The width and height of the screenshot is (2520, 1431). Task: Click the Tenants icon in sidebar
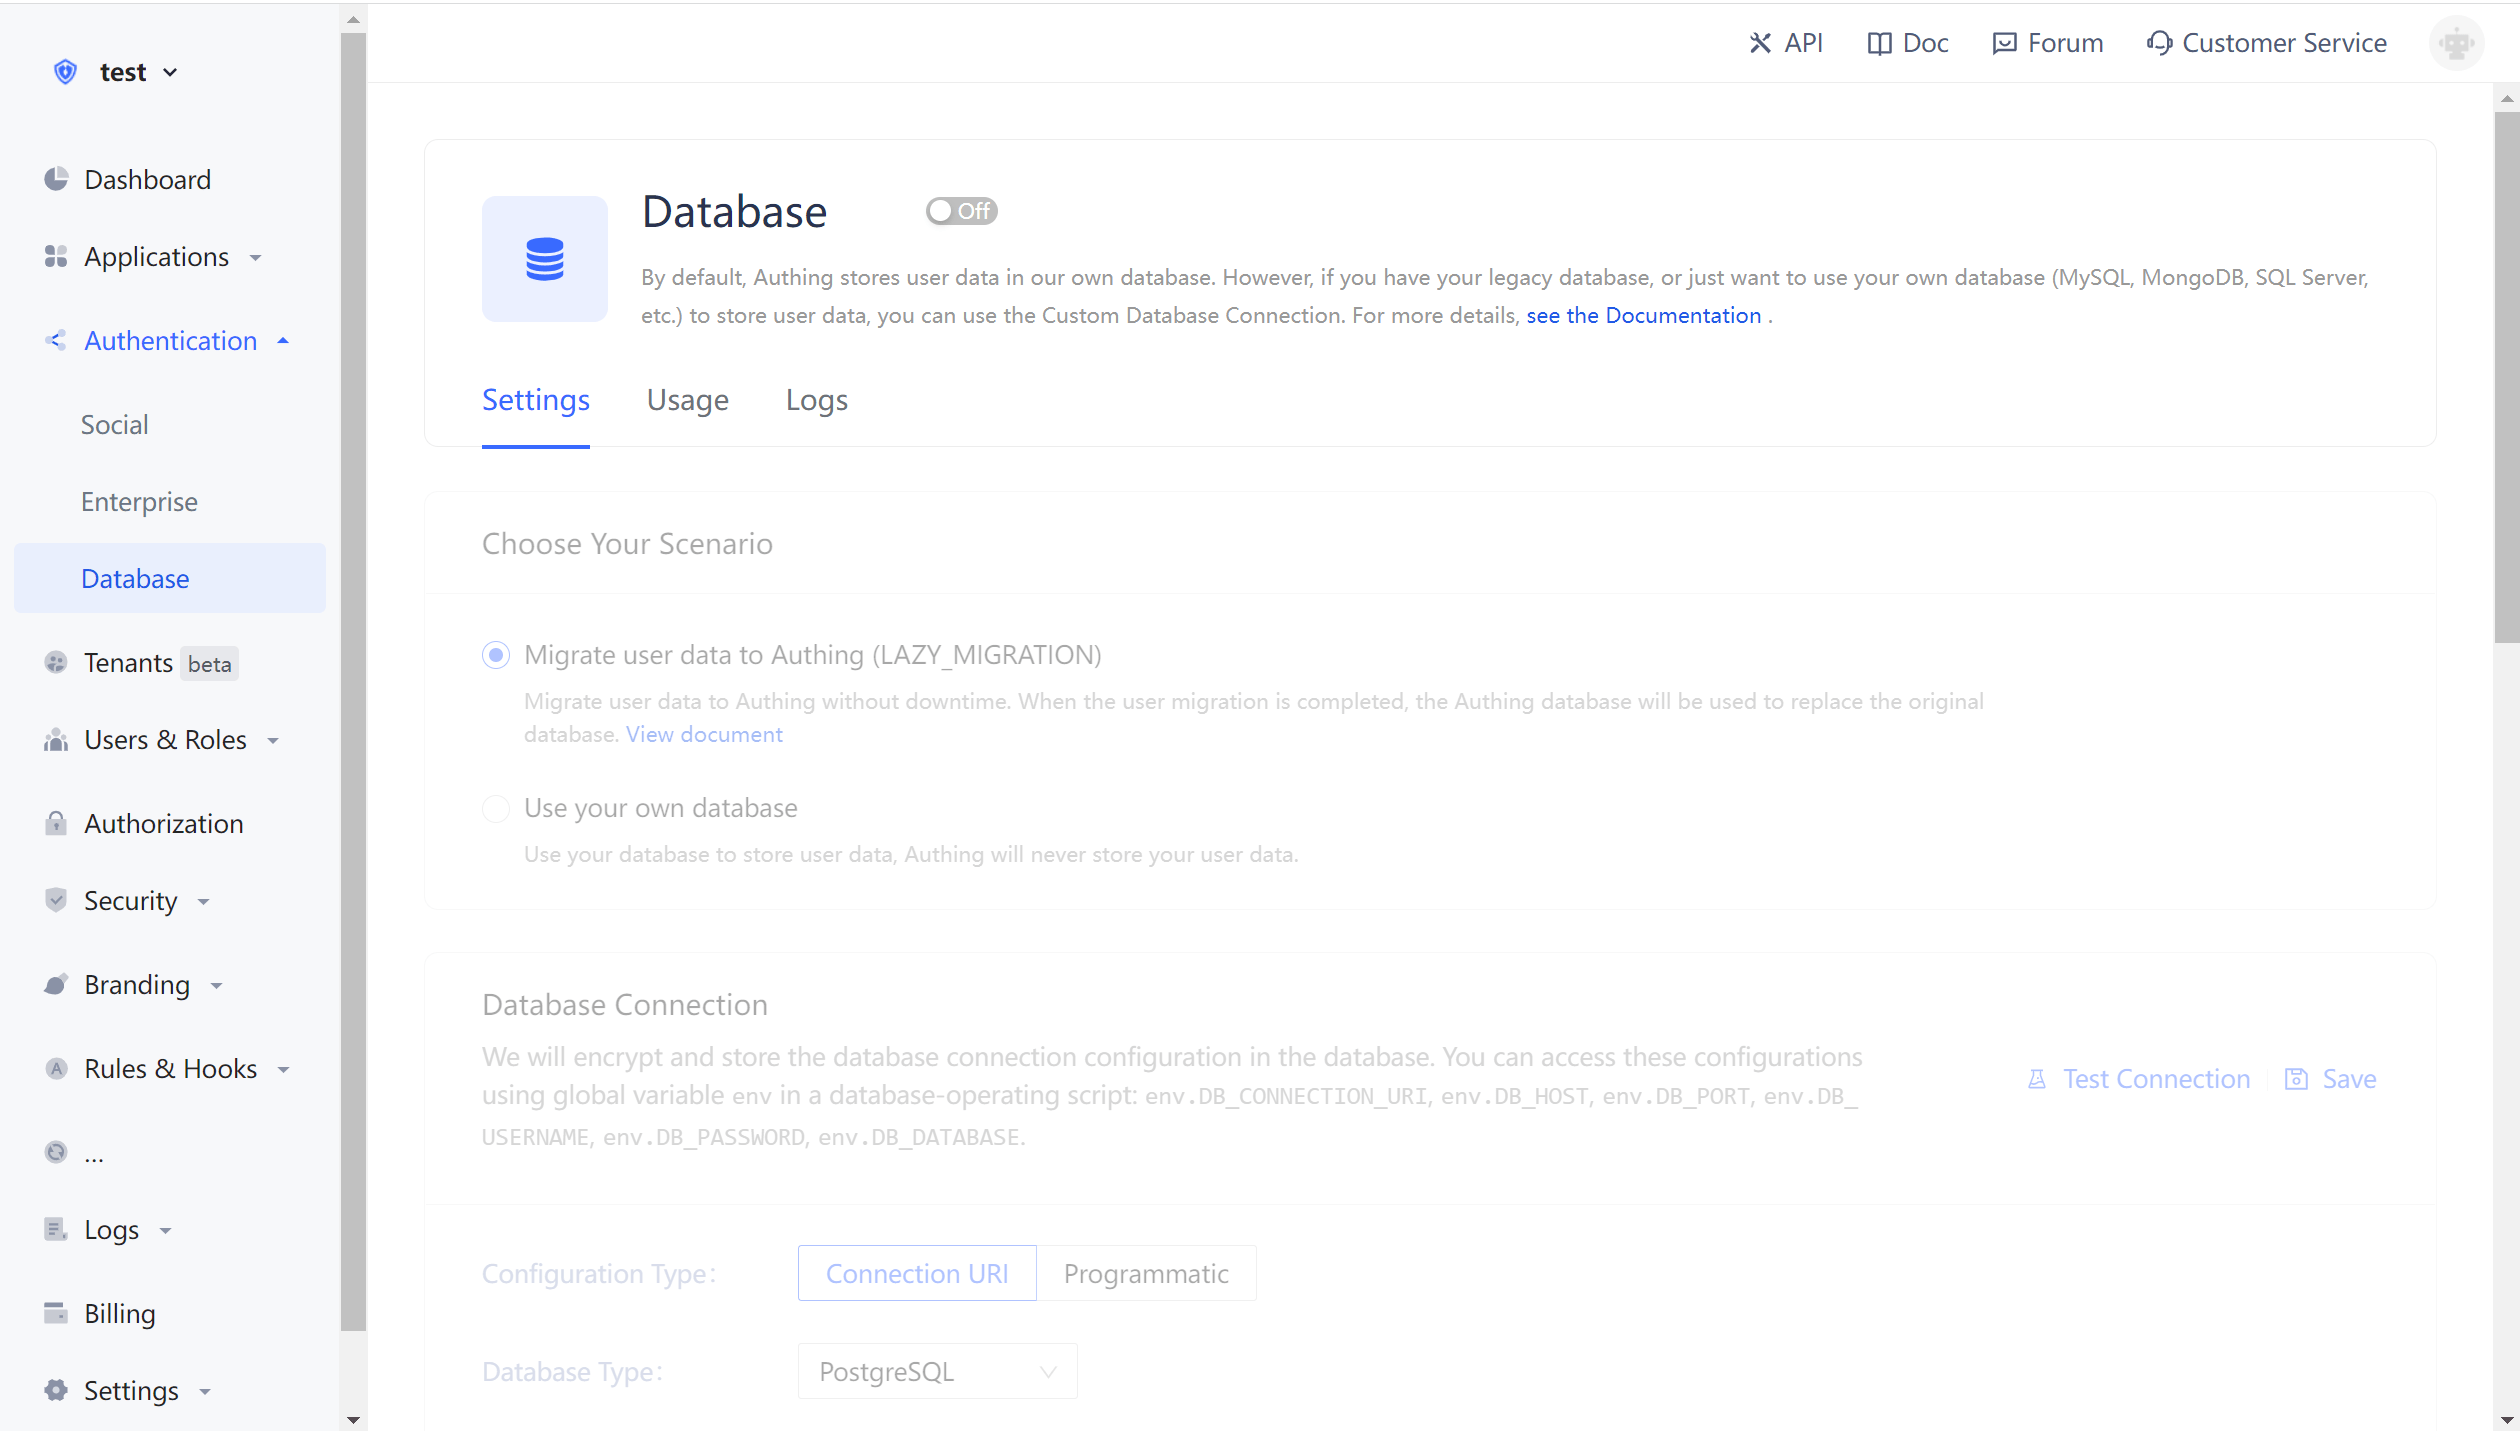[56, 662]
